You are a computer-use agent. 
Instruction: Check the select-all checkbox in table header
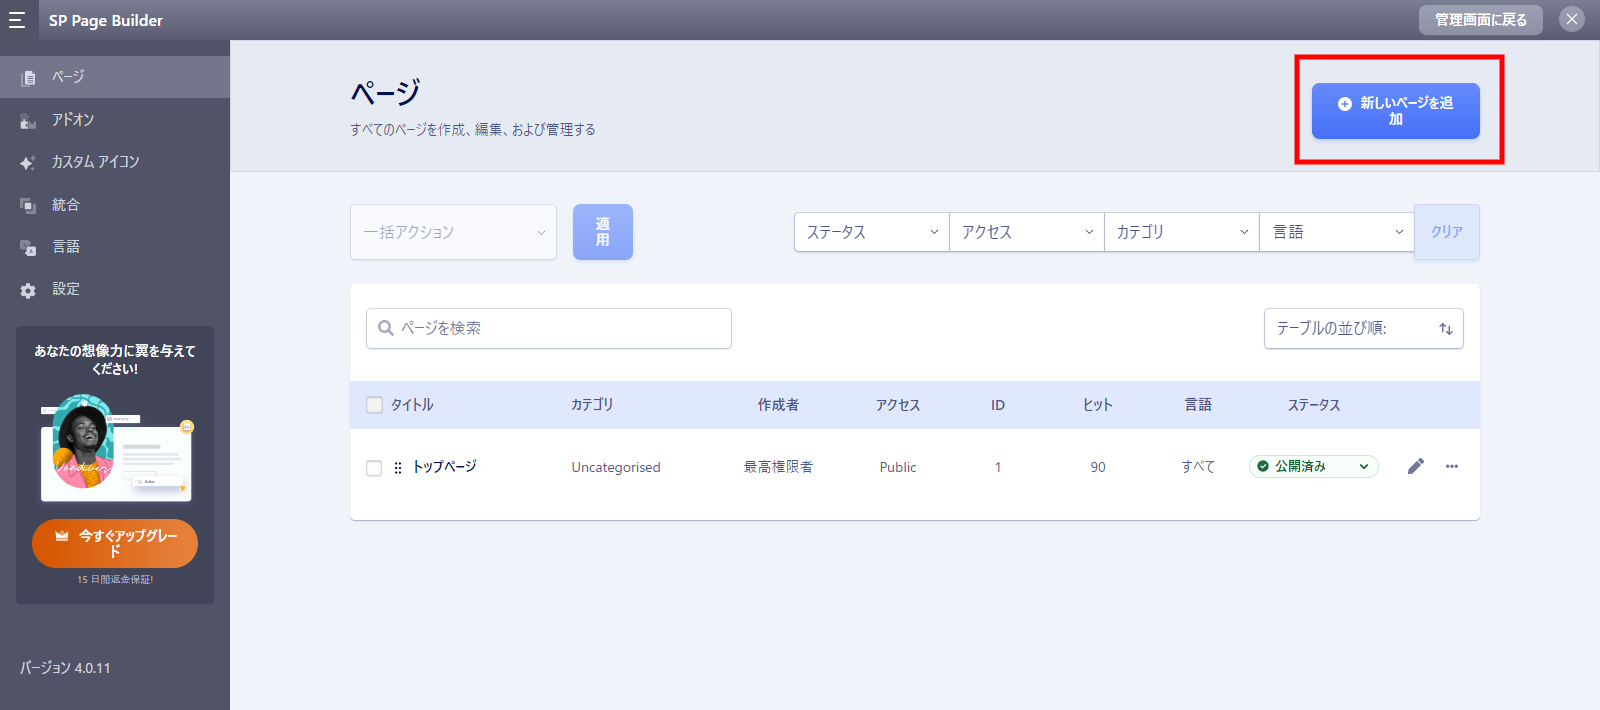point(375,405)
